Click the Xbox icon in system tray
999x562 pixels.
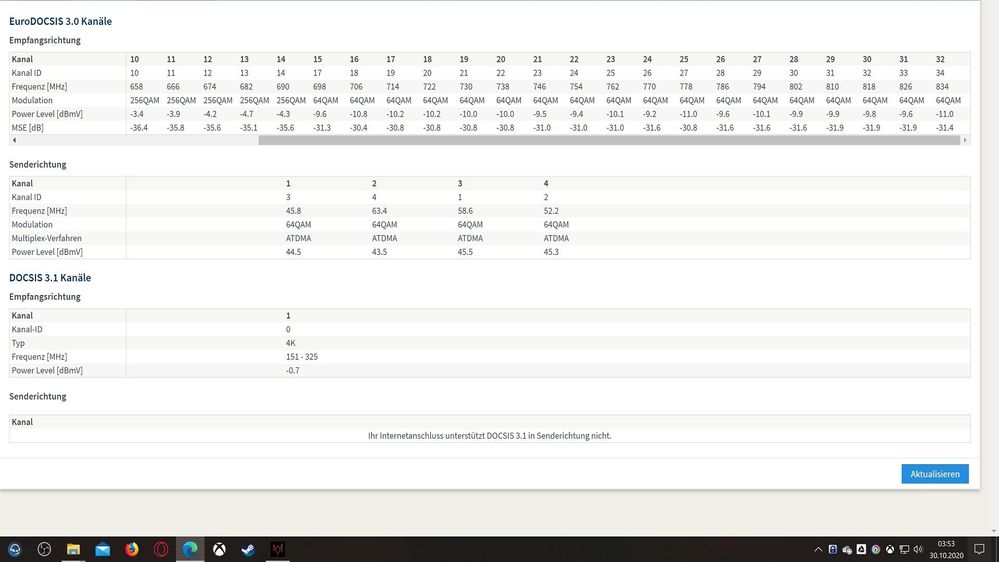(x=889, y=549)
